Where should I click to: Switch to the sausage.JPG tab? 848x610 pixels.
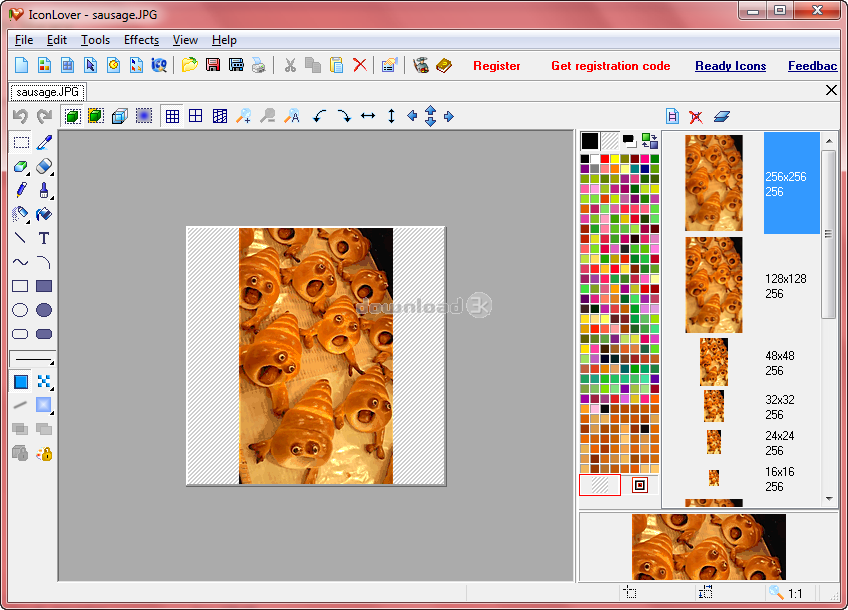click(x=48, y=91)
